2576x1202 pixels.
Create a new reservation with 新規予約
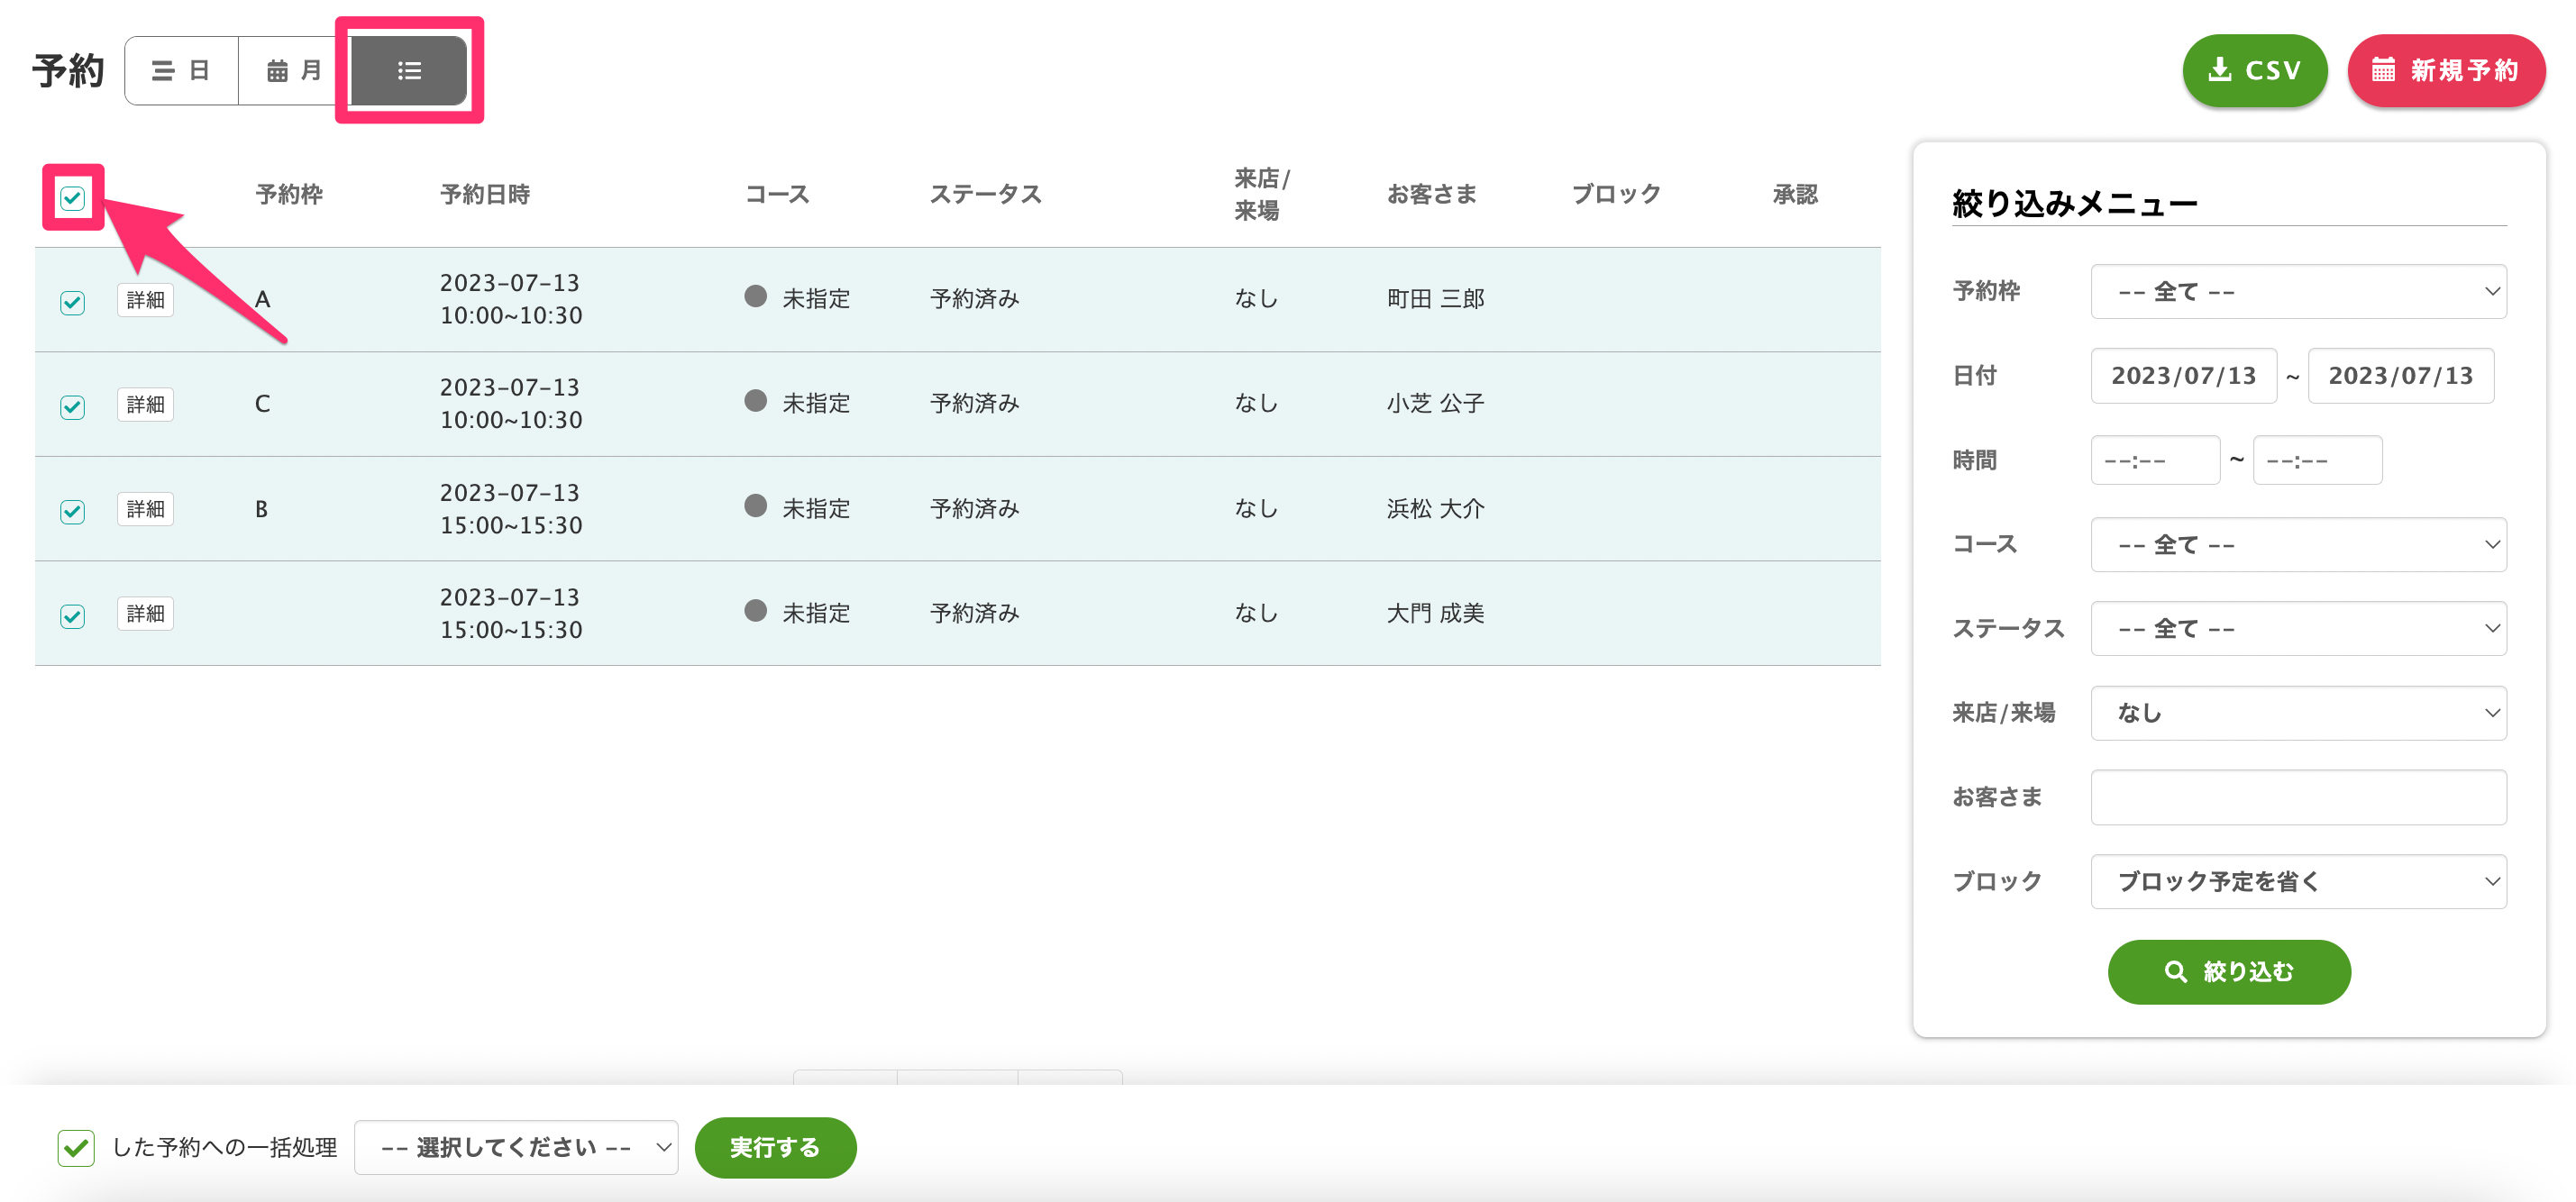pos(2445,71)
